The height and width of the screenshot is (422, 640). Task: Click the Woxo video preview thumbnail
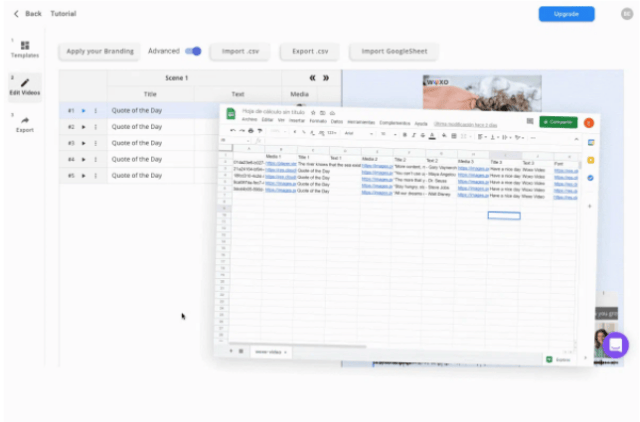(x=482, y=93)
